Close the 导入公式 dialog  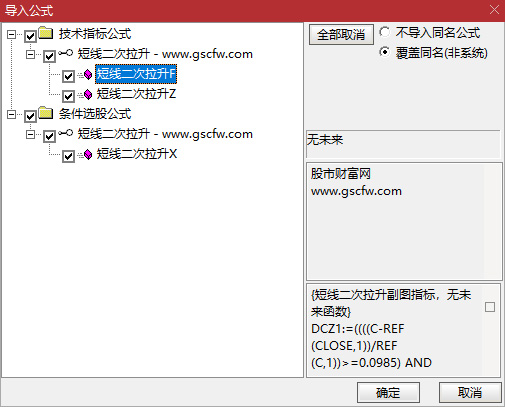494,10
